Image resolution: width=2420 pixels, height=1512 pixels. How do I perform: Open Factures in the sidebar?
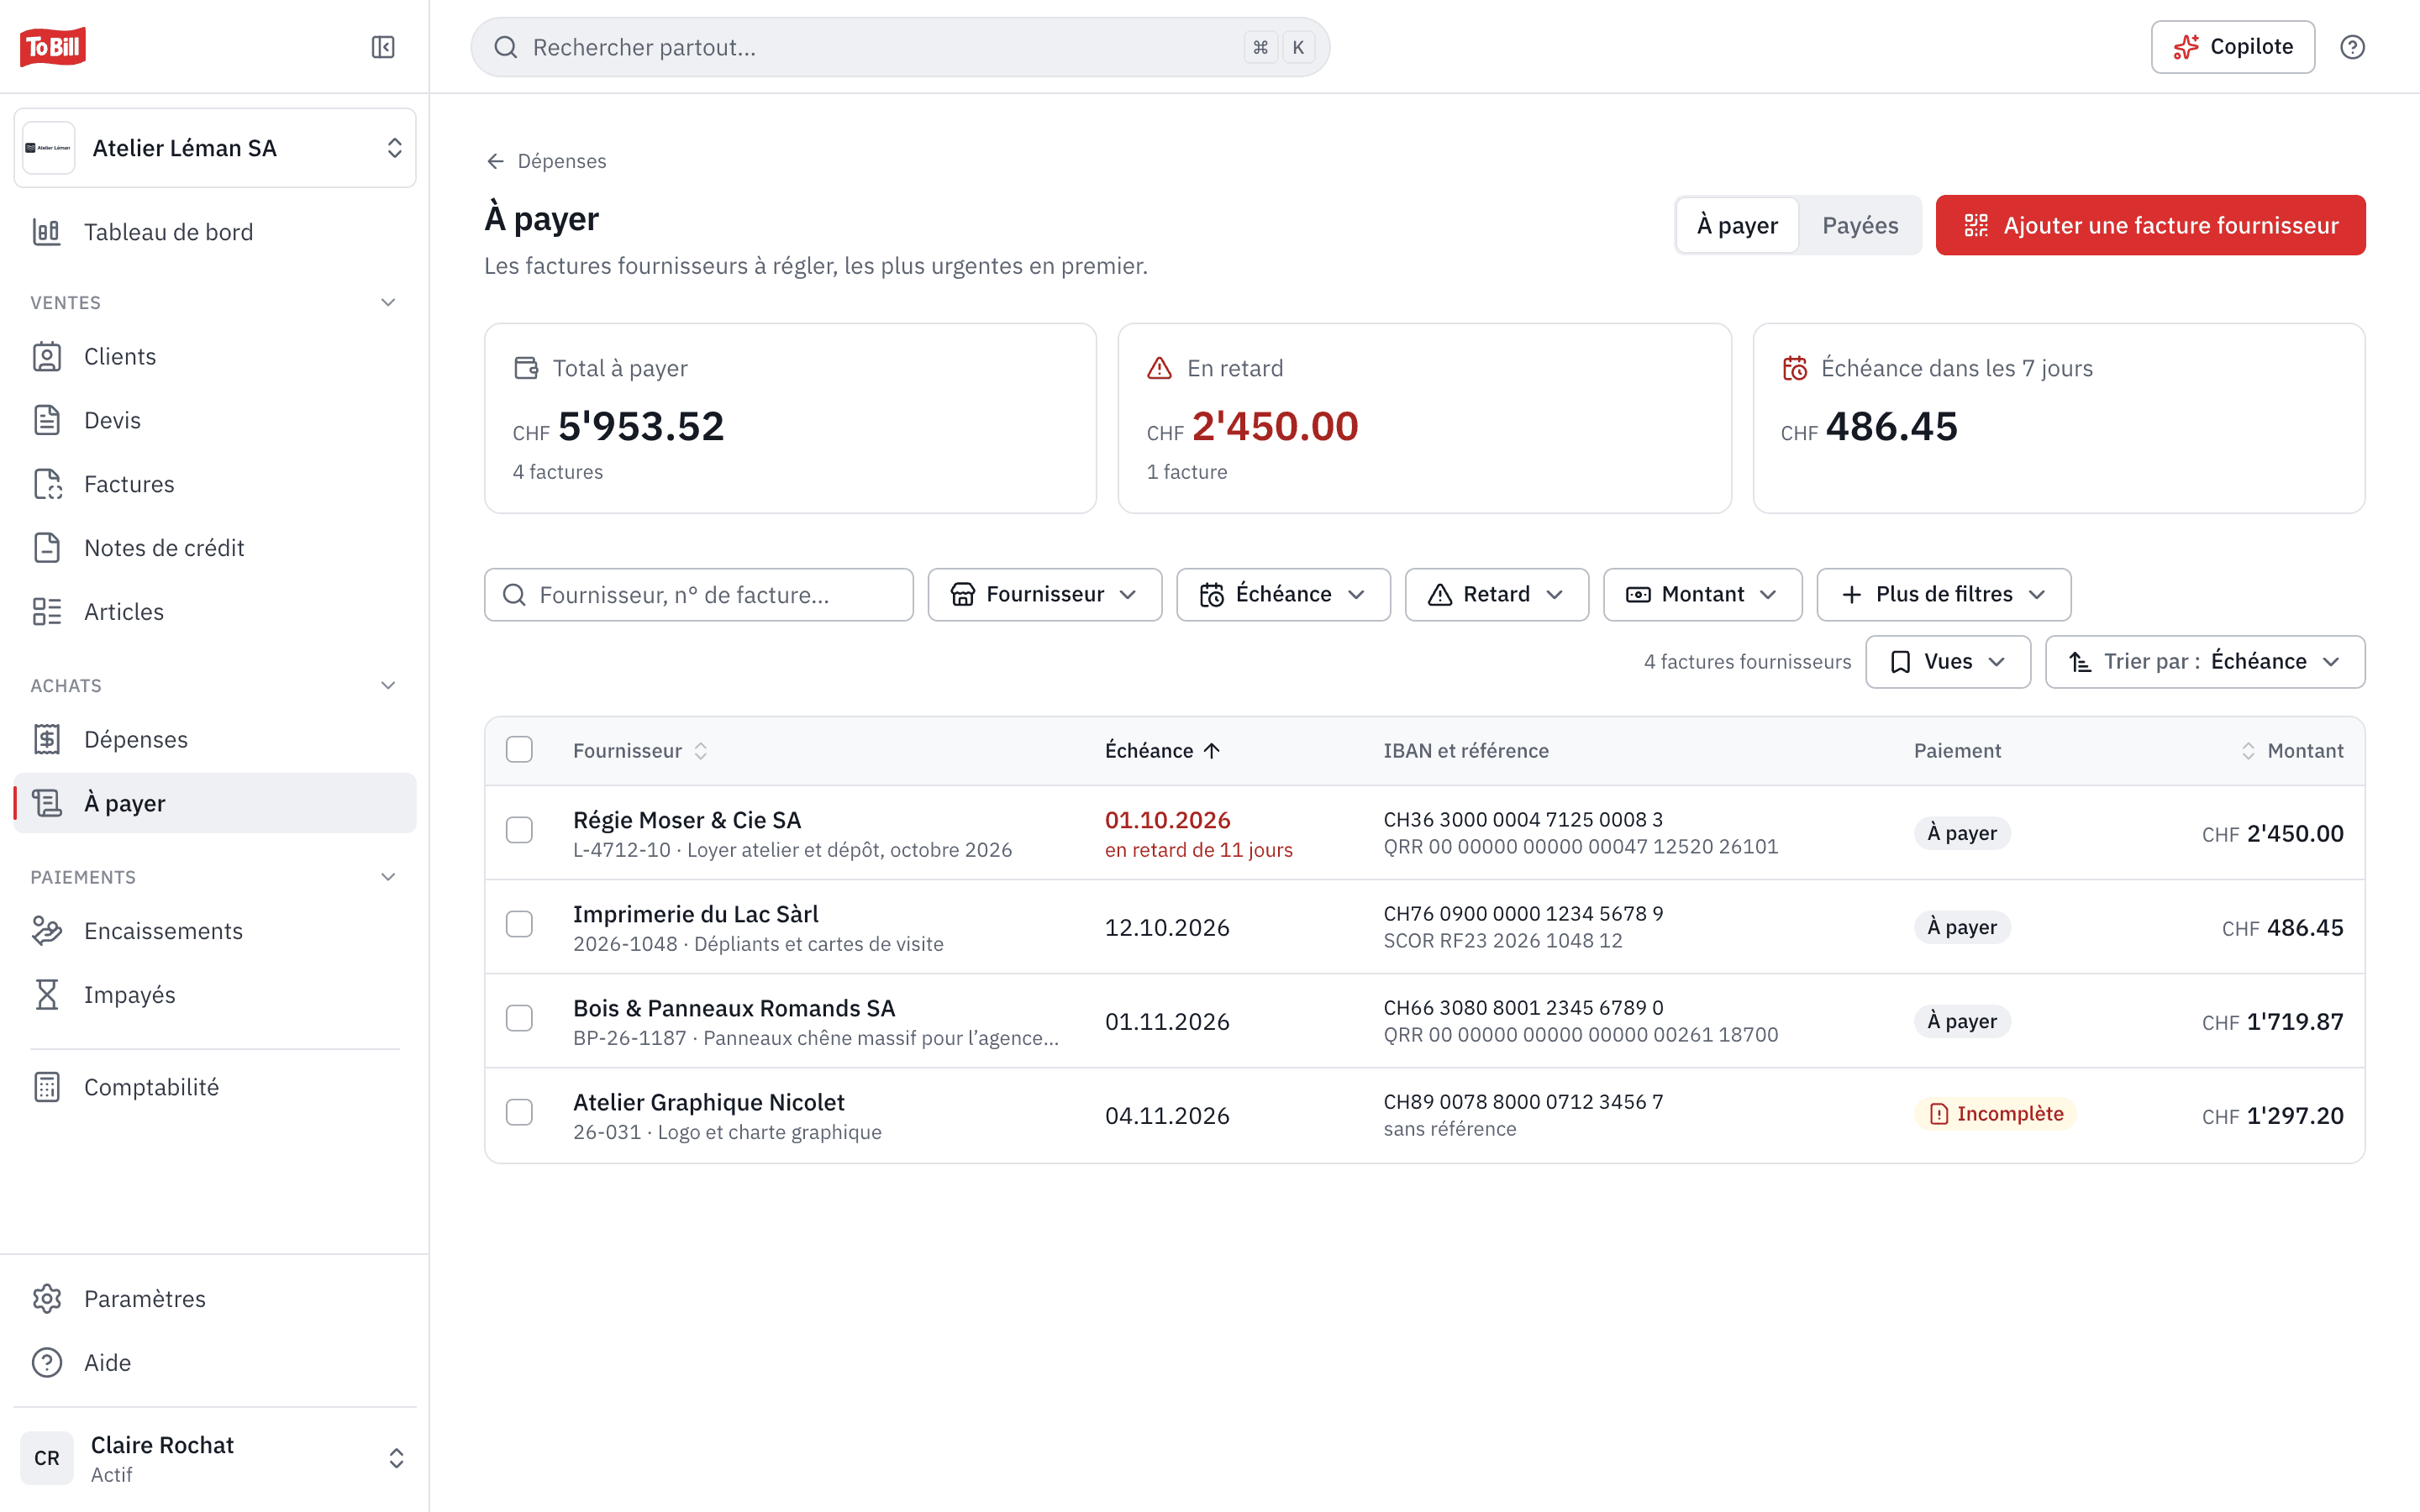pos(215,484)
